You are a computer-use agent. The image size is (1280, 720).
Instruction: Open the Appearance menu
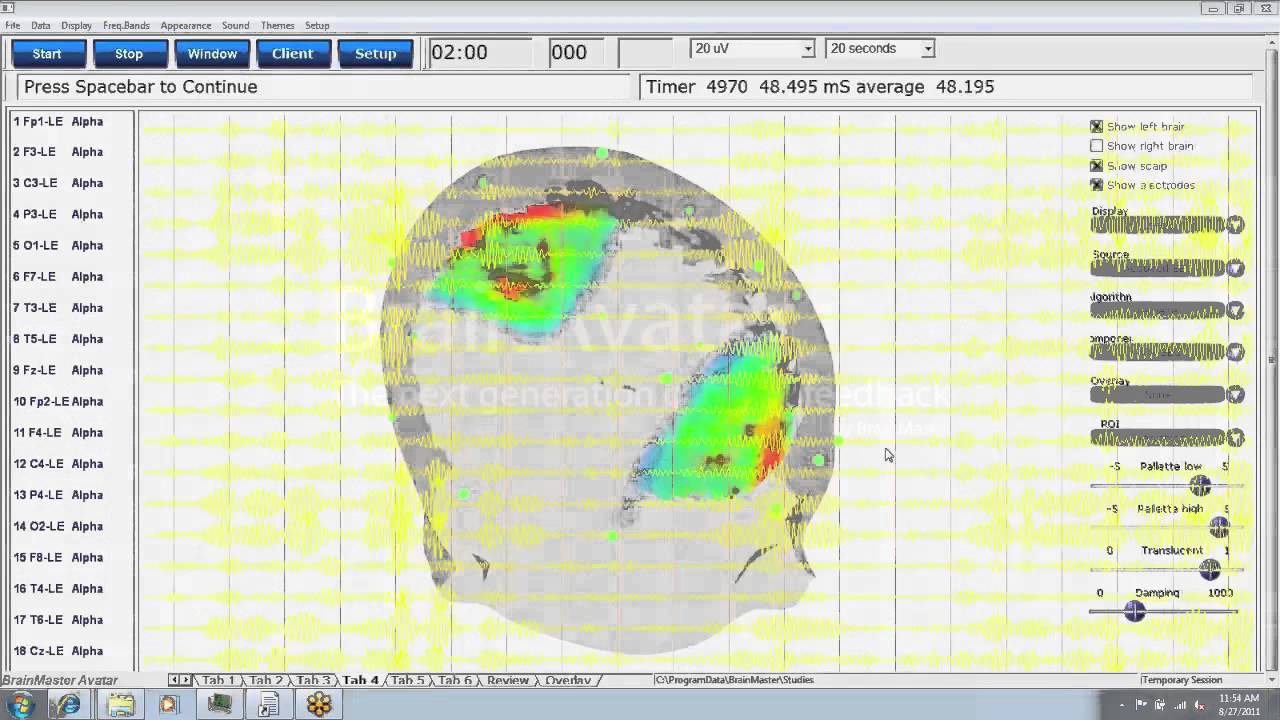click(x=186, y=25)
